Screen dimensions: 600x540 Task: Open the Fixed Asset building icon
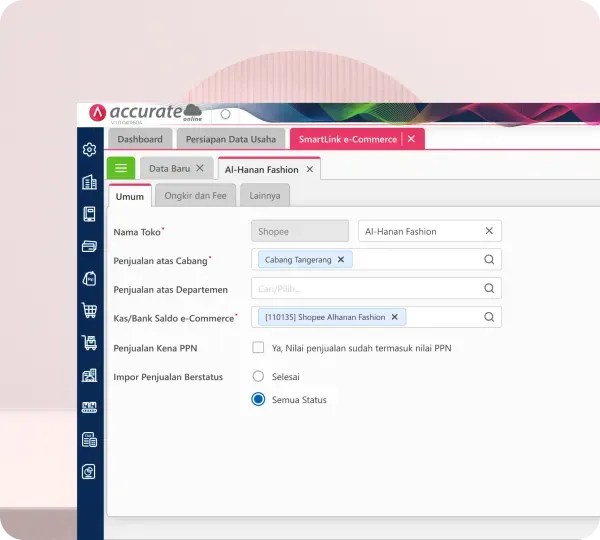90,375
